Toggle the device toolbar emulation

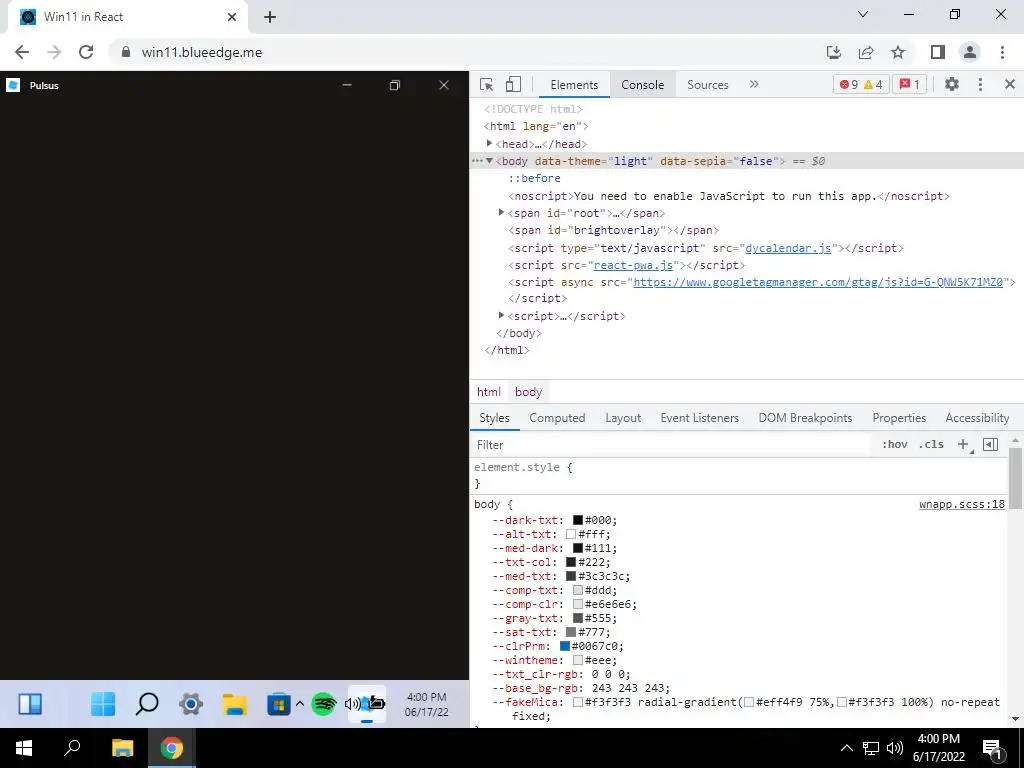coord(513,84)
